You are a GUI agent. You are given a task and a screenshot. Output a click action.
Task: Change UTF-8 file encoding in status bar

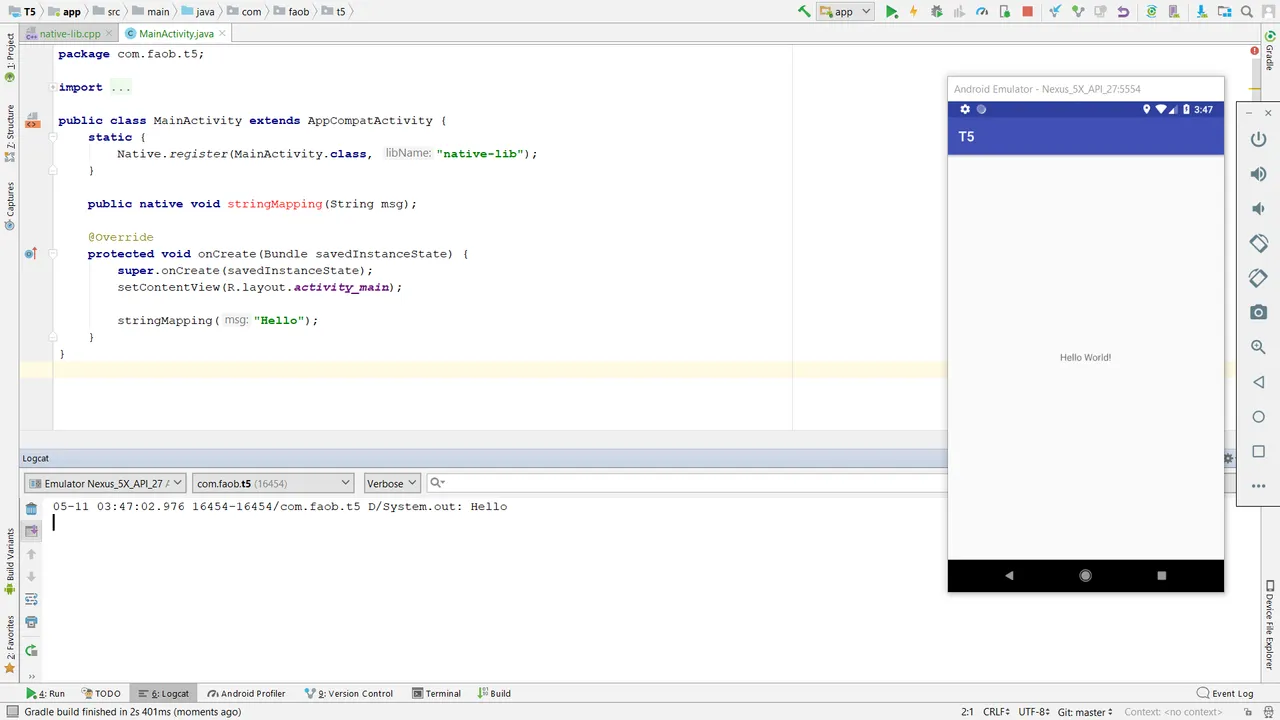1034,712
